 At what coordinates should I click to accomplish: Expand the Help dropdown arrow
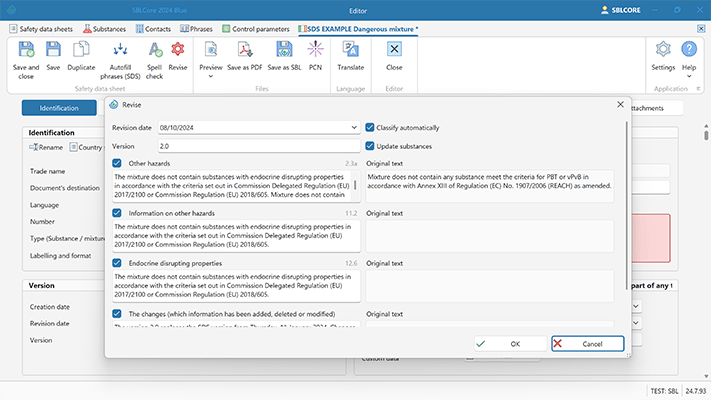[x=689, y=77]
